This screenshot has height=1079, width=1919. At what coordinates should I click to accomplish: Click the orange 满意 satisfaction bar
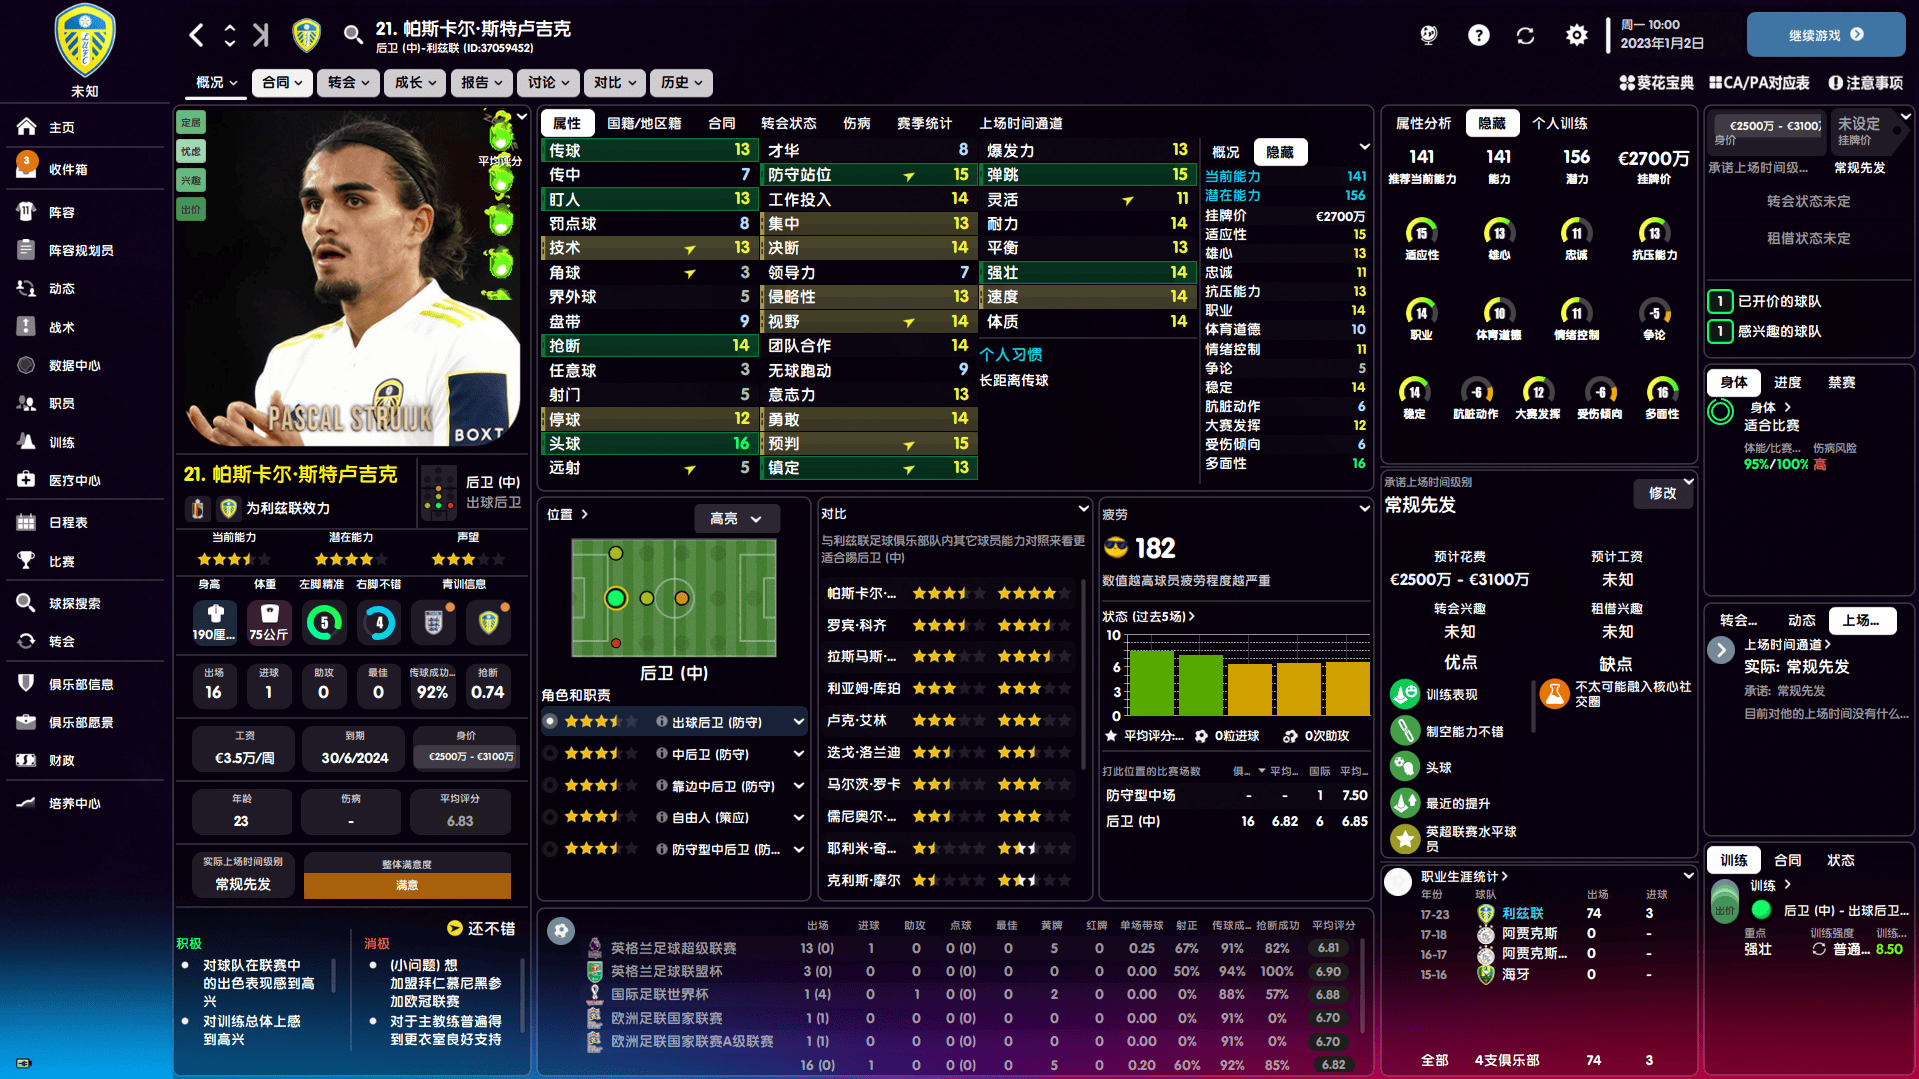coord(407,885)
